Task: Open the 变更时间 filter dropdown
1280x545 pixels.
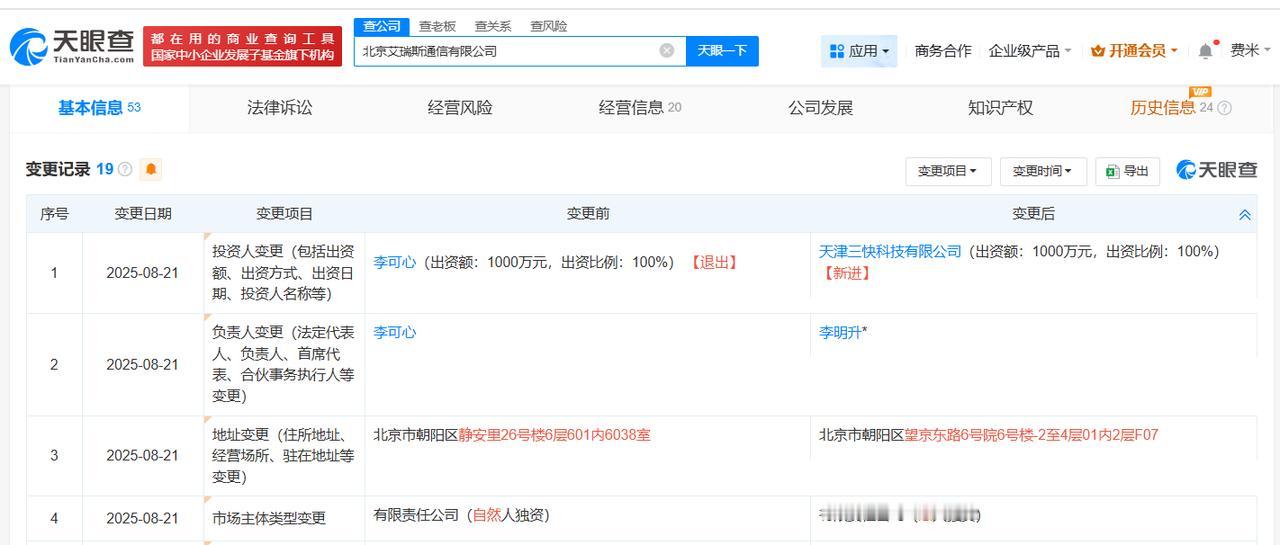Action: pyautogui.click(x=1043, y=171)
